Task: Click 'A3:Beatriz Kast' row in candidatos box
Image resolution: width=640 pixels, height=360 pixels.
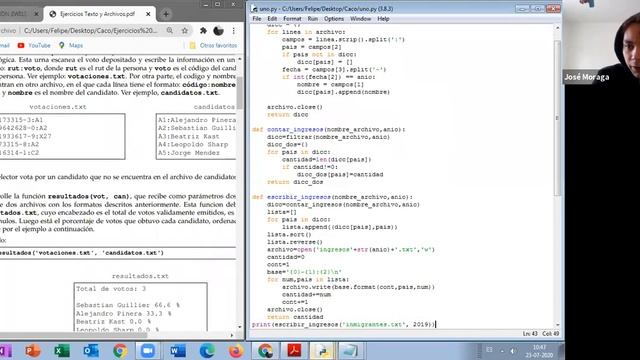Action: click(189, 136)
